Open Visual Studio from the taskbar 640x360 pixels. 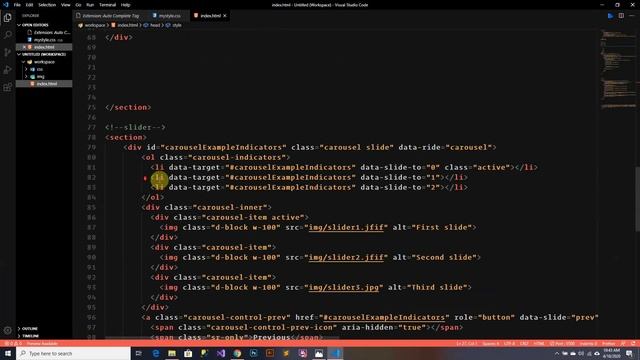point(221,353)
